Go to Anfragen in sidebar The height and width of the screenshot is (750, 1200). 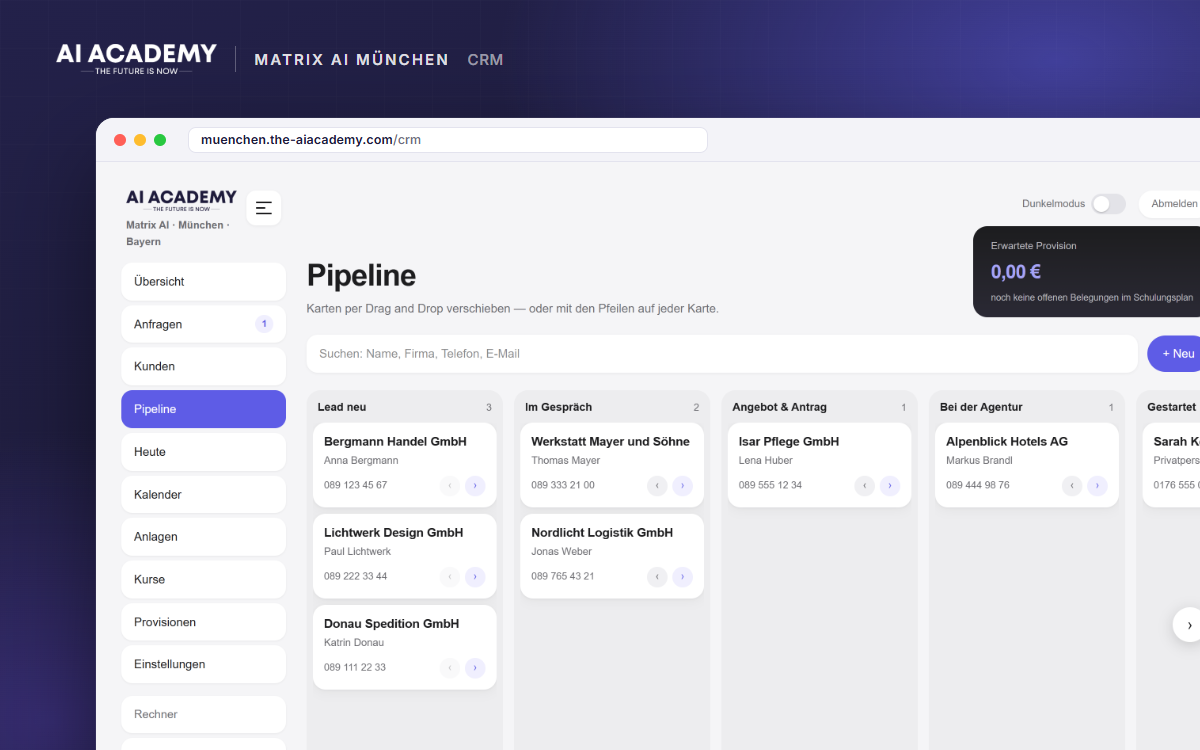tap(203, 324)
